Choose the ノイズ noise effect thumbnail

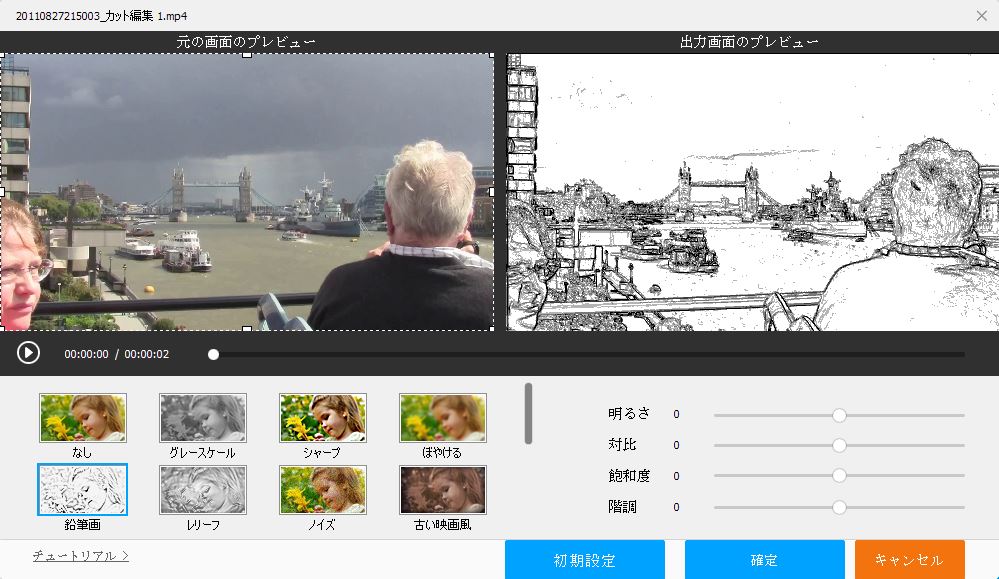tap(322, 489)
